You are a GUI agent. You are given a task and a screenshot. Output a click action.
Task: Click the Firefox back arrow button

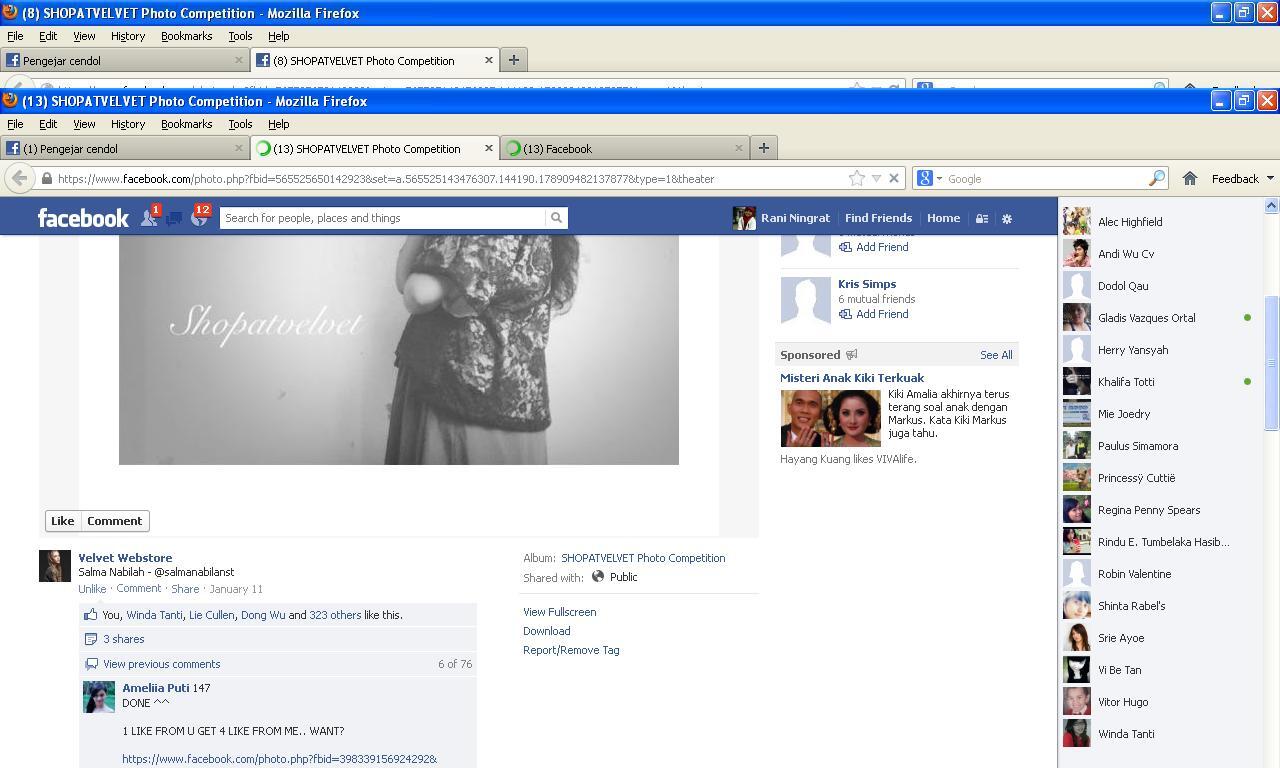[19, 178]
